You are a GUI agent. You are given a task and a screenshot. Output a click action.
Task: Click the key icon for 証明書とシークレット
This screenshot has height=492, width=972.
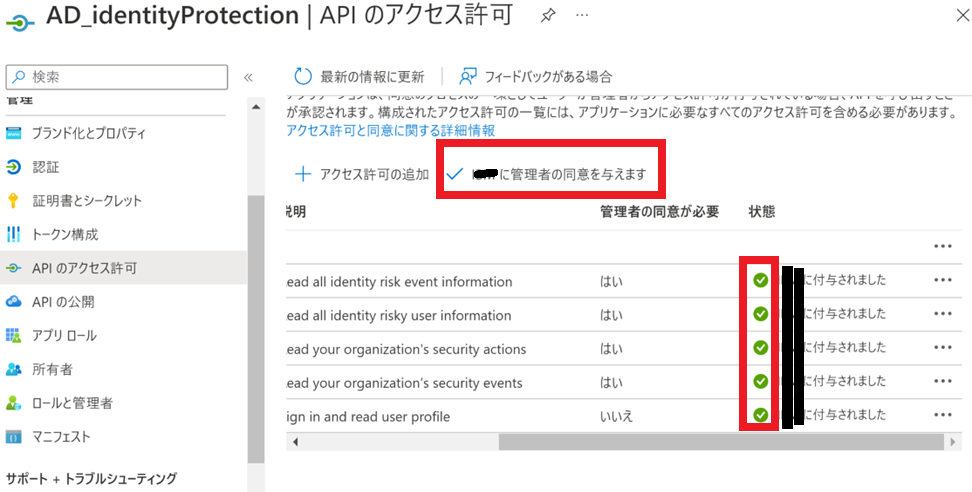tap(13, 200)
